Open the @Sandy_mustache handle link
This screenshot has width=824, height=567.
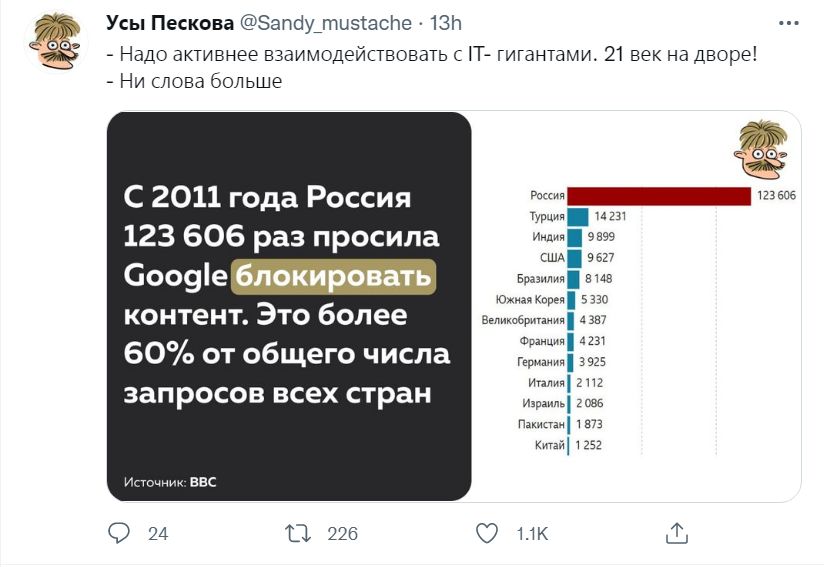click(326, 24)
